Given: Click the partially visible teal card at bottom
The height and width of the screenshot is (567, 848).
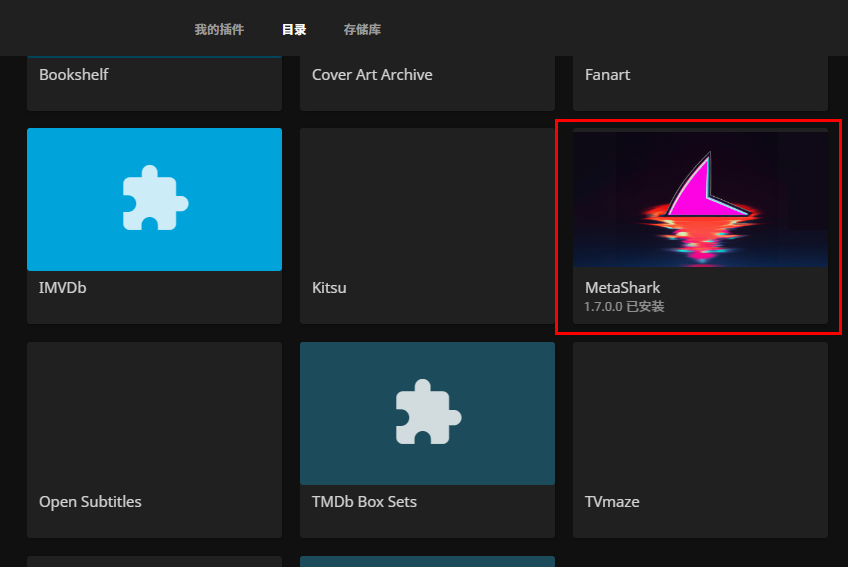Looking at the screenshot, I should coord(427,561).
